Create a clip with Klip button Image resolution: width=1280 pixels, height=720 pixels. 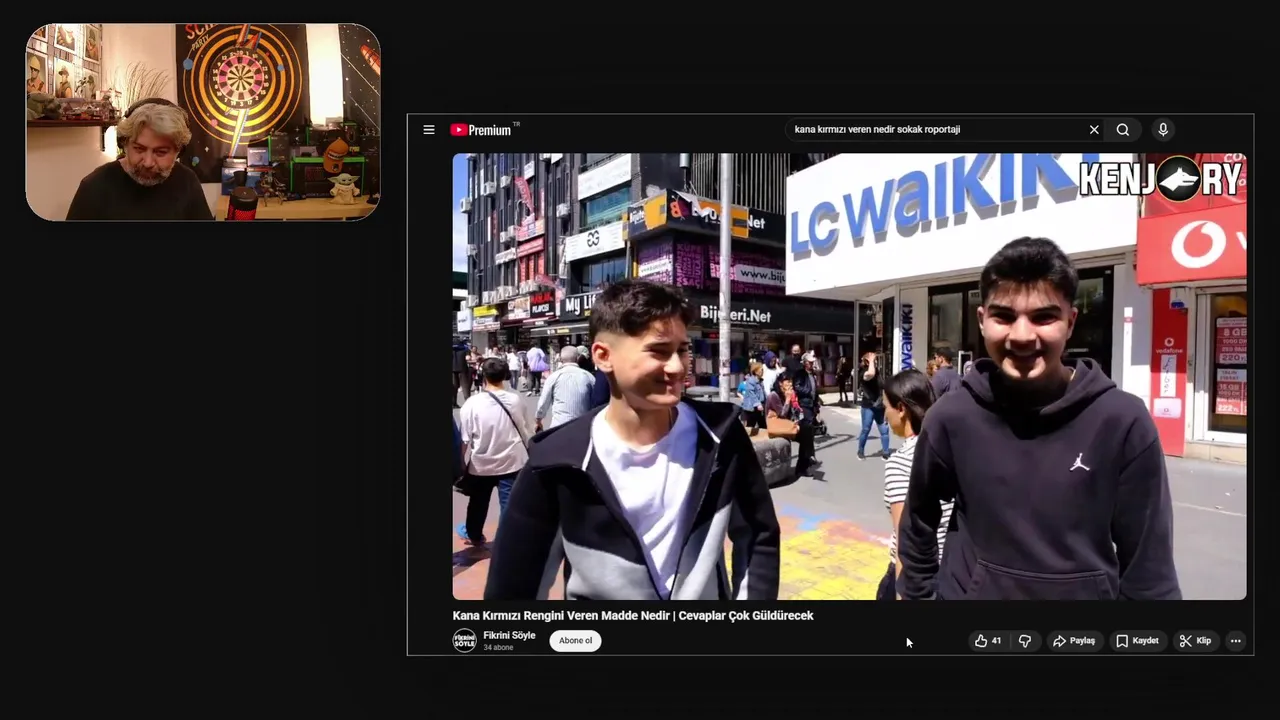[1195, 641]
